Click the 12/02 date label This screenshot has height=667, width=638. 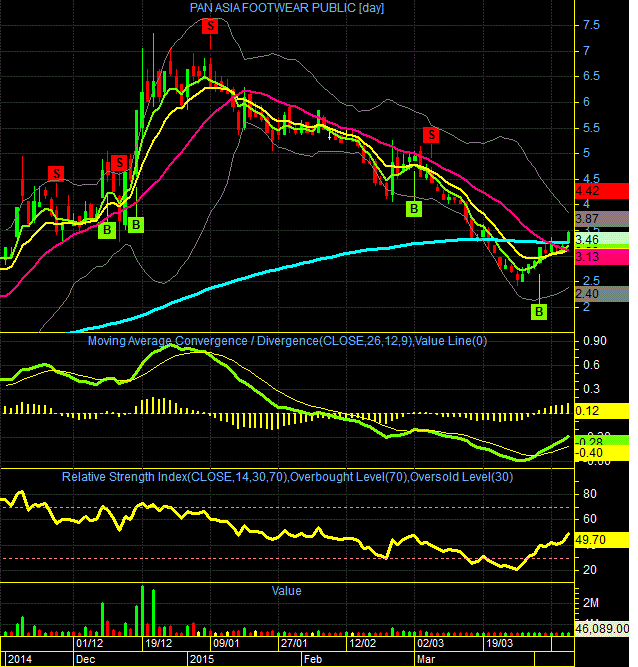[362, 643]
